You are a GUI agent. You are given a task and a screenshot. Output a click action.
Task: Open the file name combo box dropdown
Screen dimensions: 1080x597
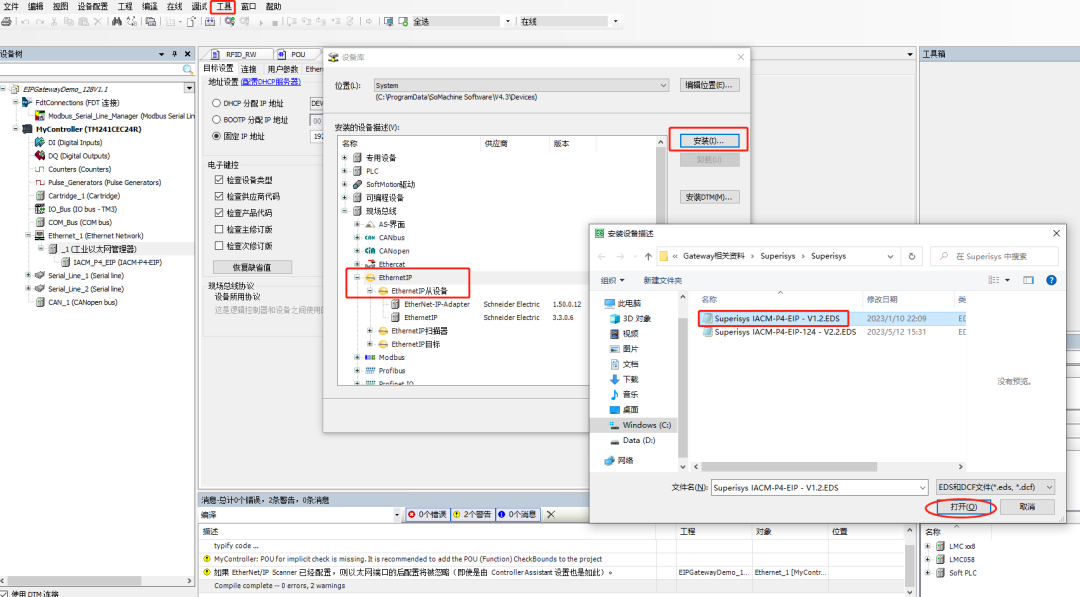tap(922, 488)
